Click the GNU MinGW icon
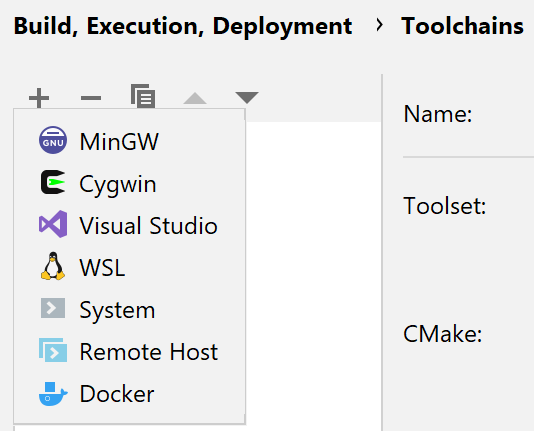The image size is (534, 431). tap(53, 140)
